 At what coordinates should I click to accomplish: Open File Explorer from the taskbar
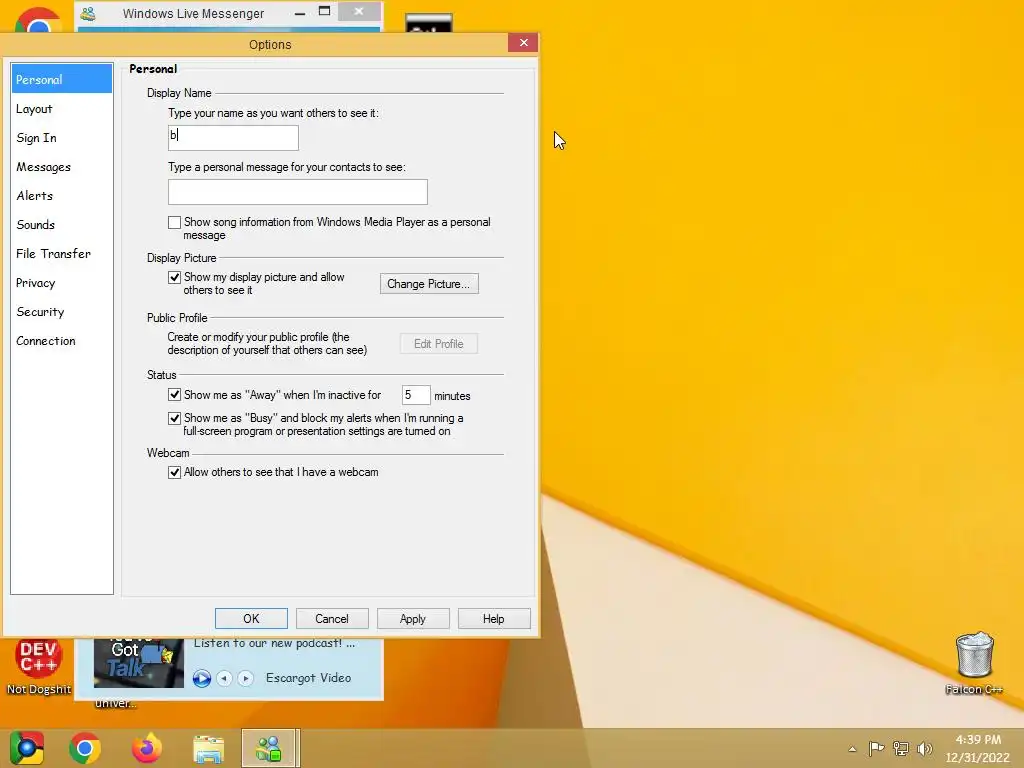[208, 749]
